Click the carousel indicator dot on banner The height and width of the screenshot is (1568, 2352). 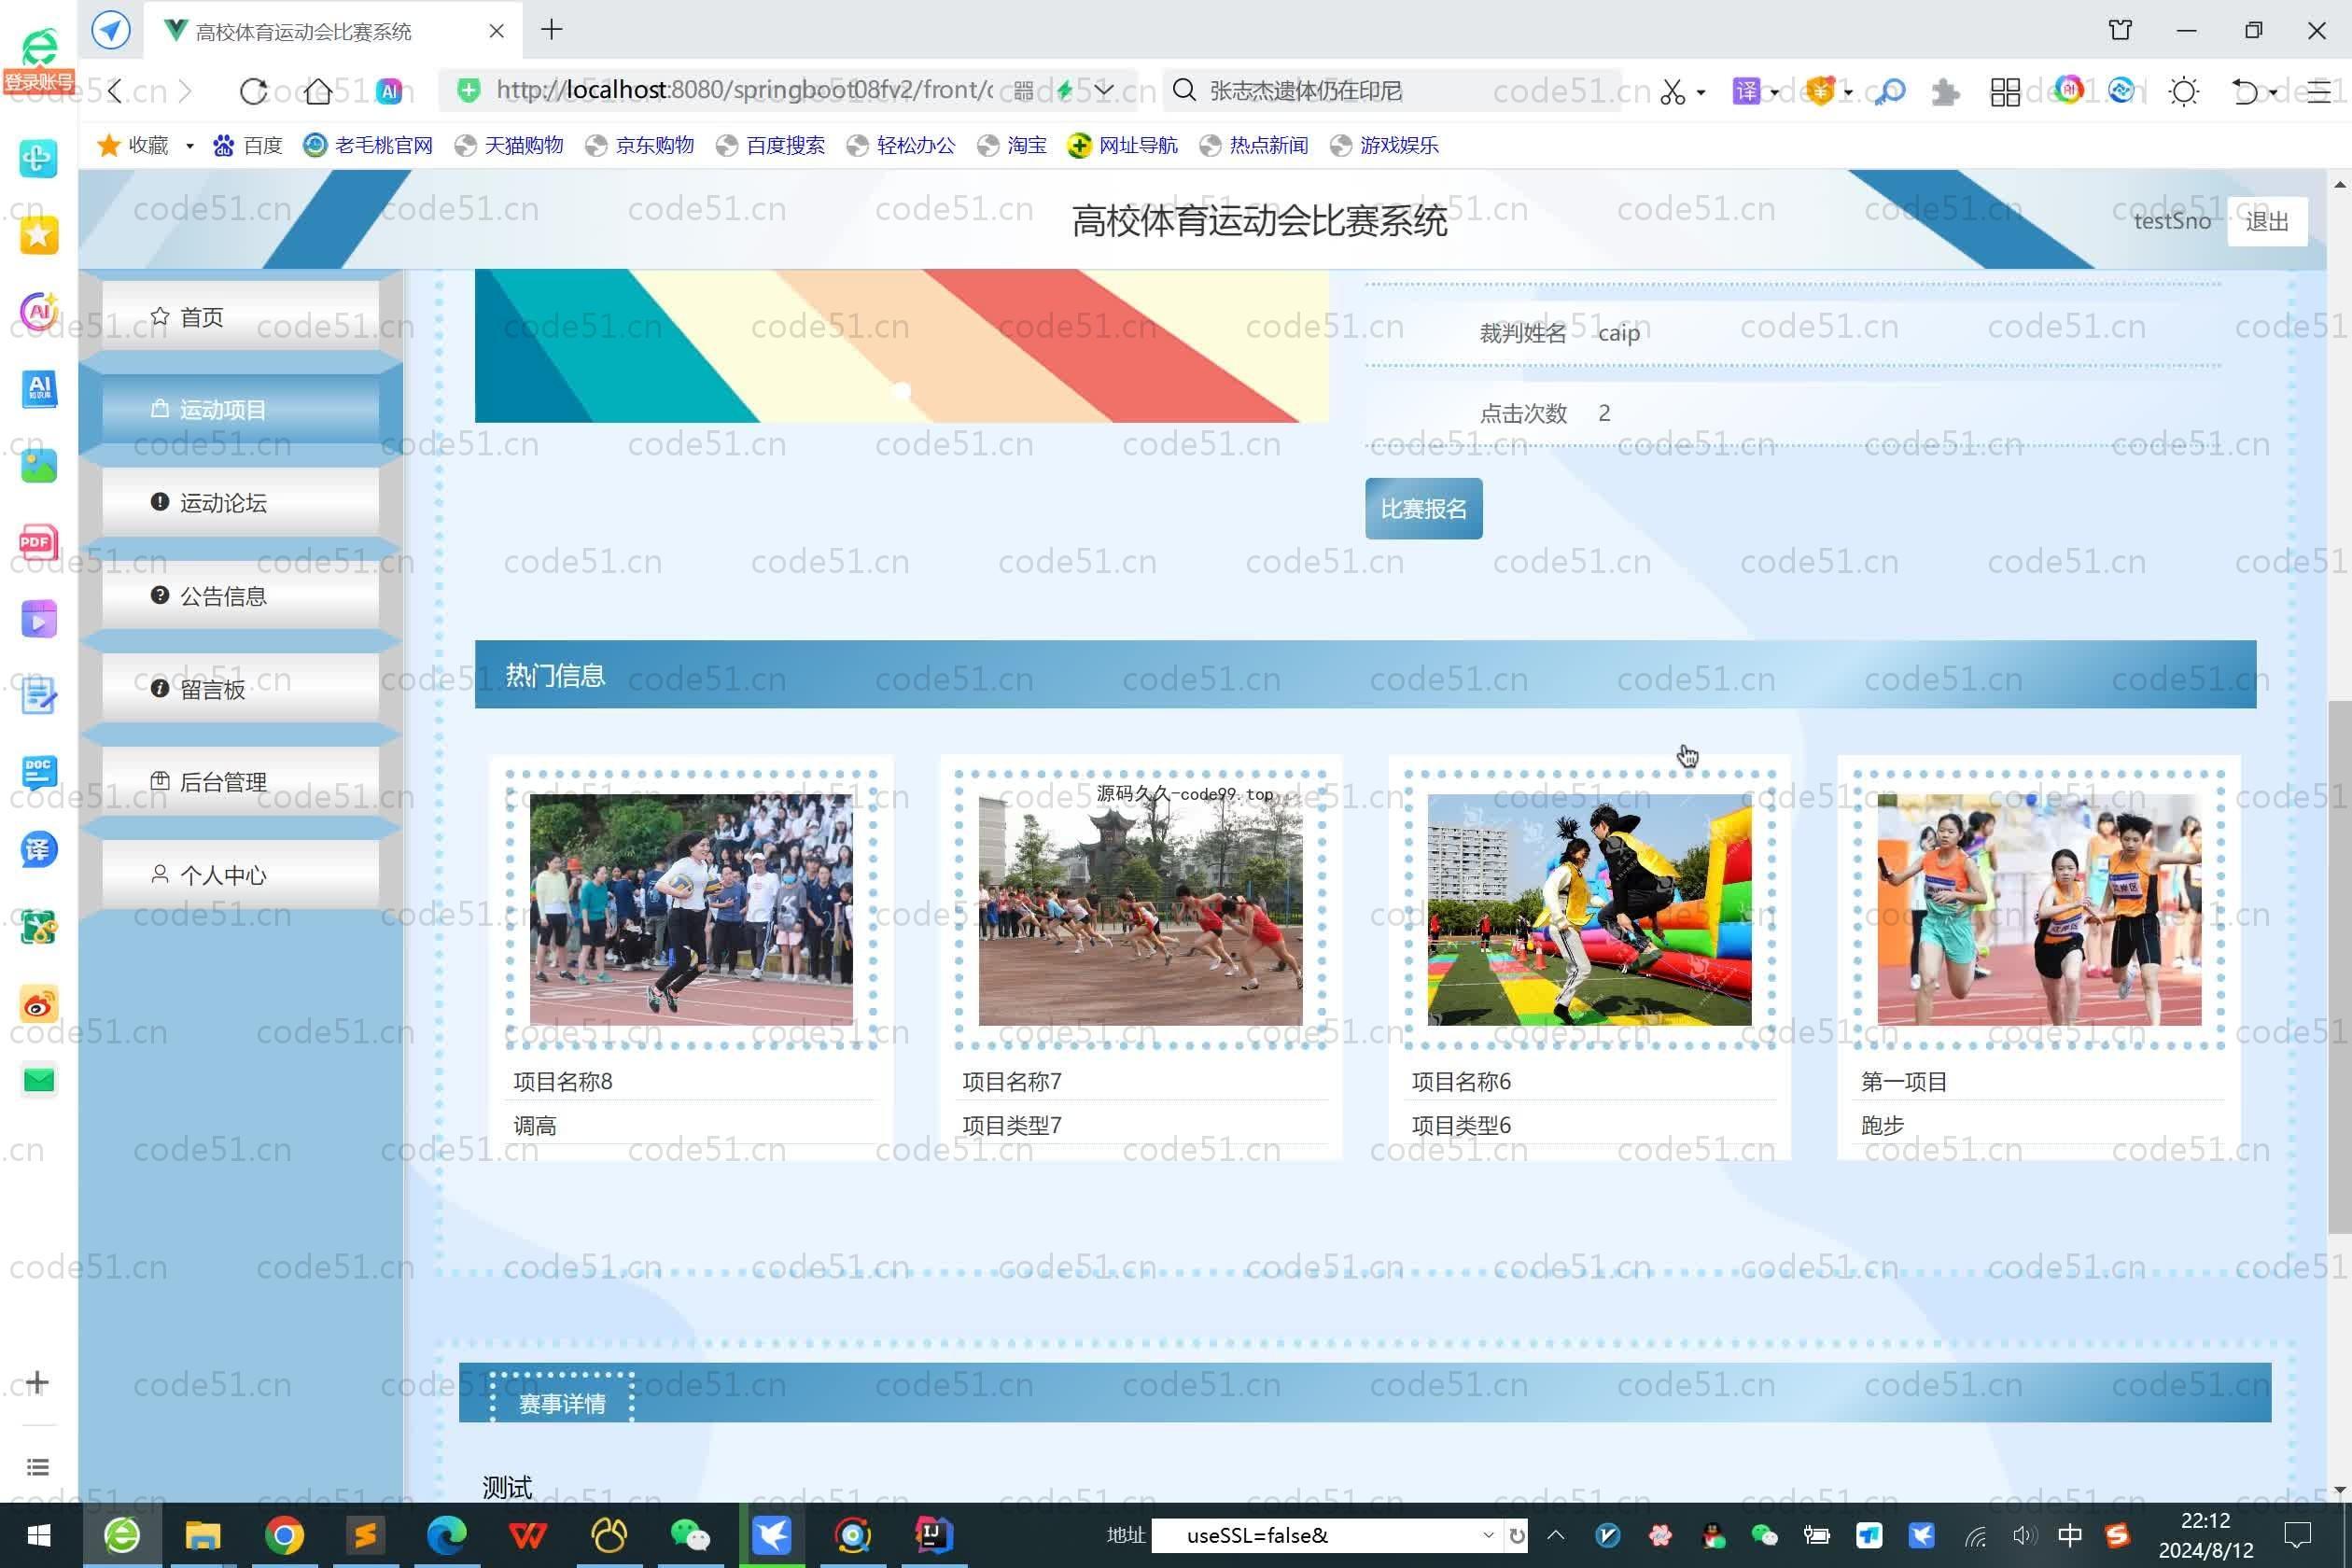pyautogui.click(x=901, y=391)
